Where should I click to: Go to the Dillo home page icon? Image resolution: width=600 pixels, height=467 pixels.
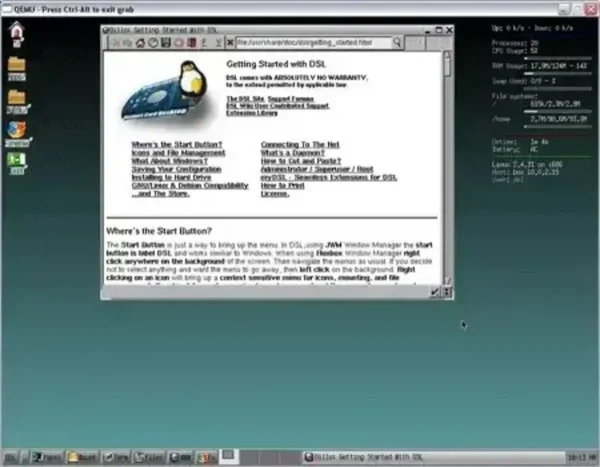pyautogui.click(x=140, y=43)
